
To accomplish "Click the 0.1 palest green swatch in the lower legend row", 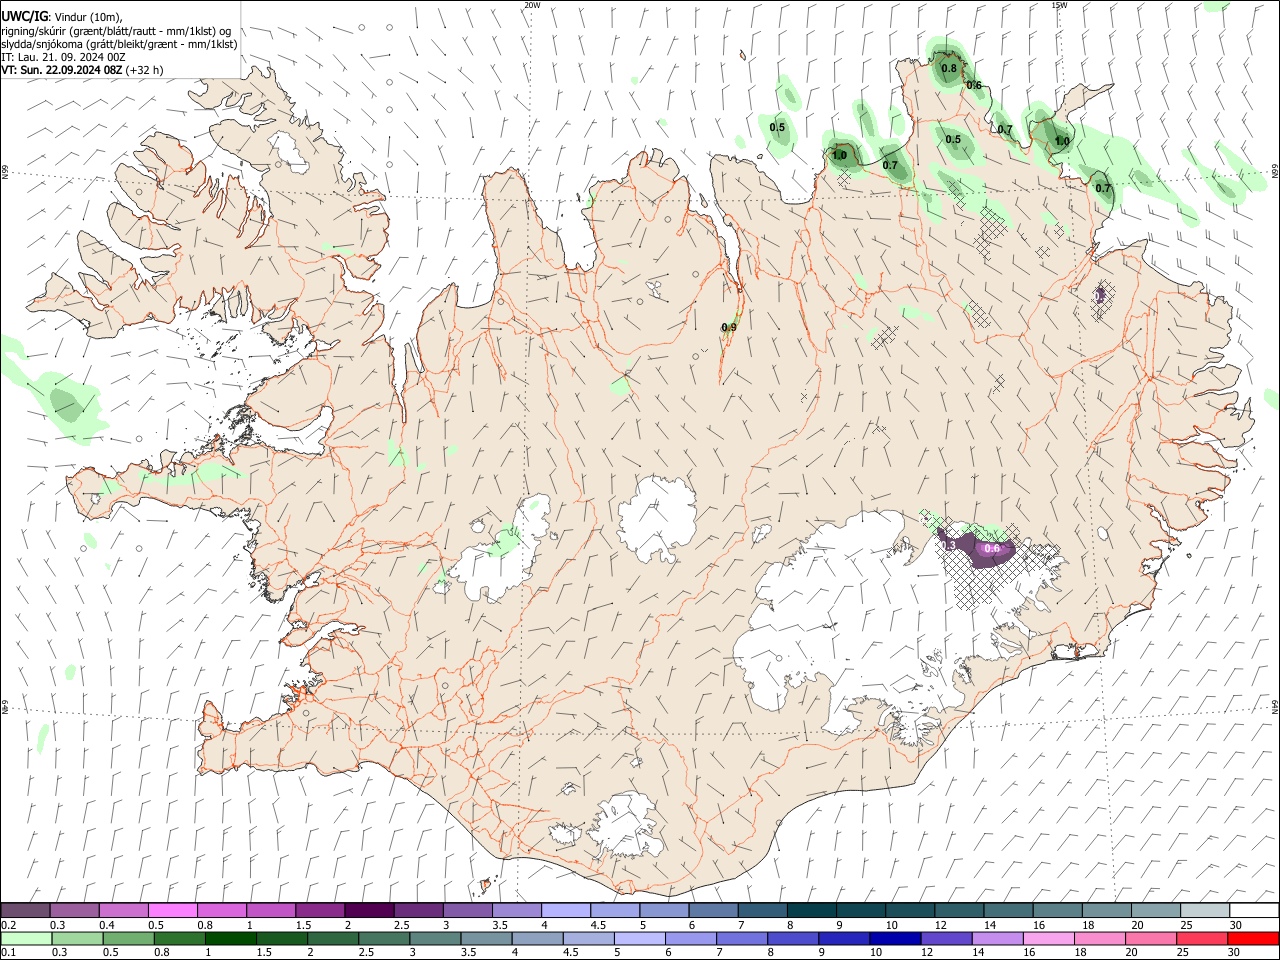I will point(27,938).
